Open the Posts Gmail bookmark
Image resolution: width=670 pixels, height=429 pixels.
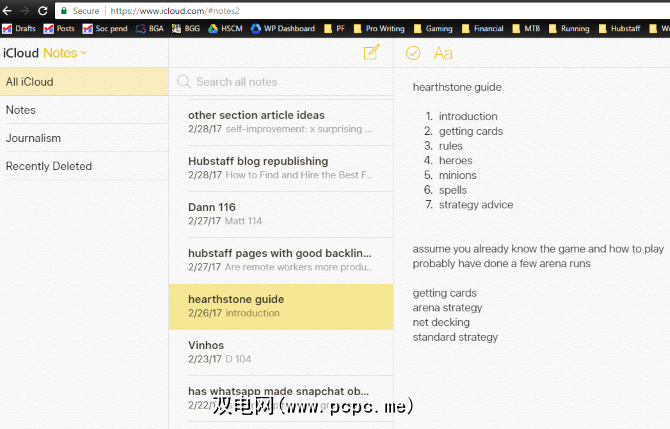coord(59,29)
